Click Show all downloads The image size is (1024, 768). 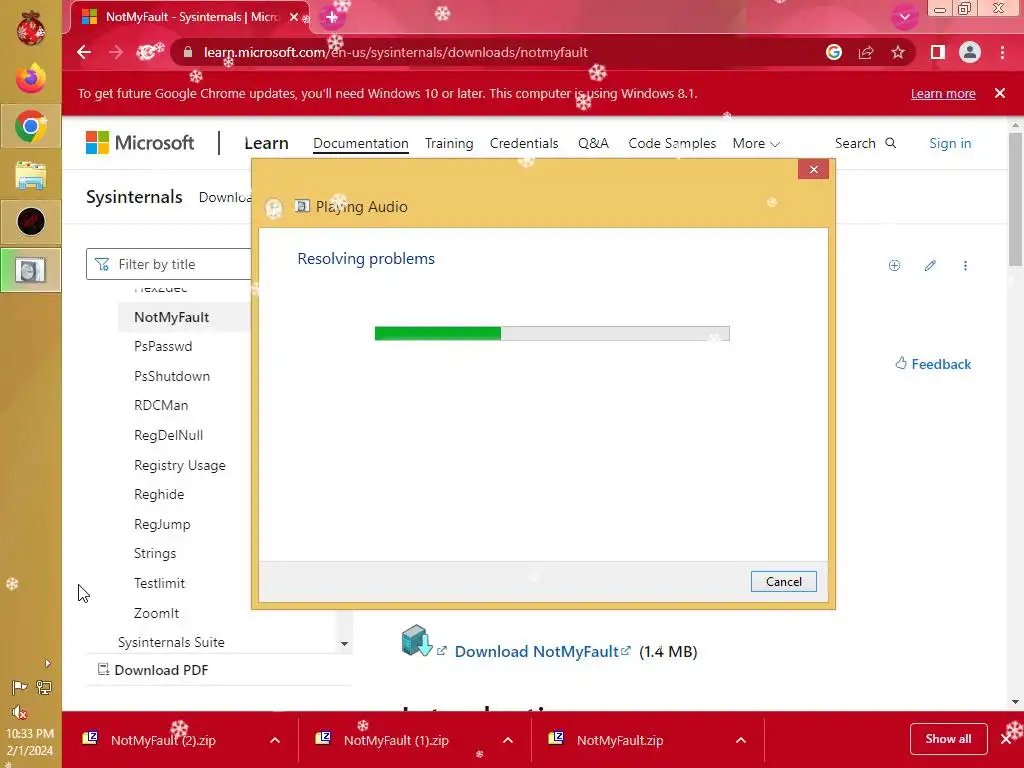(x=948, y=739)
